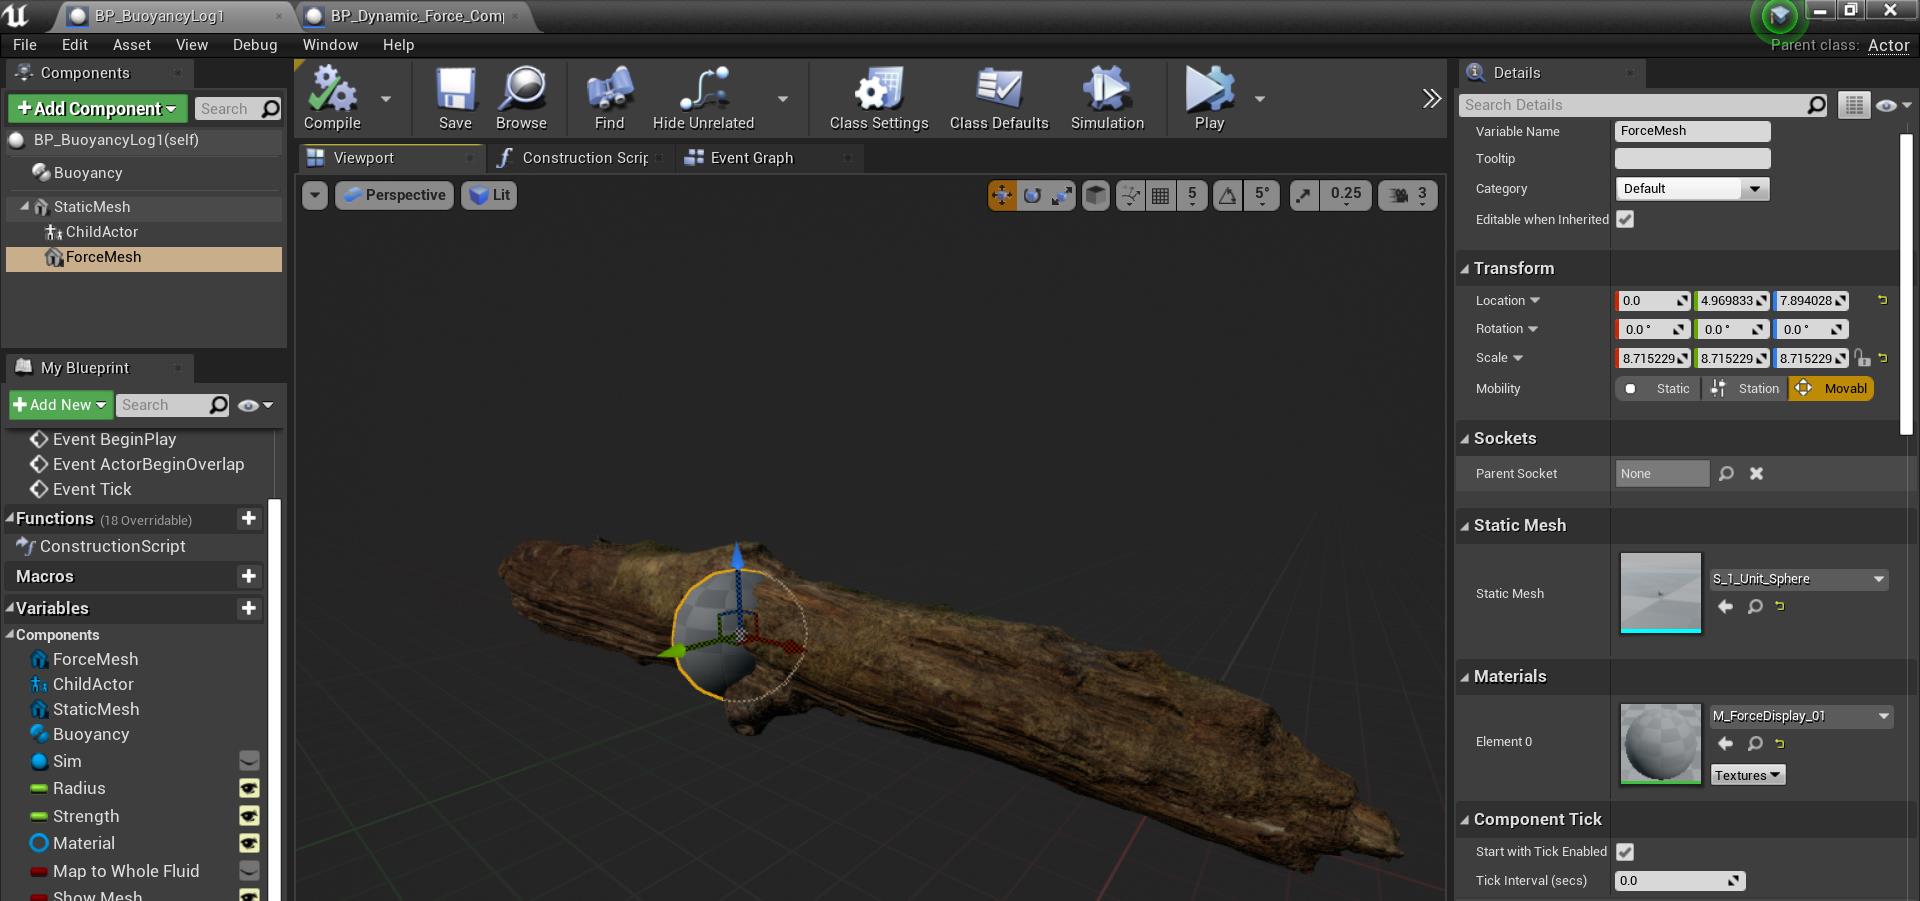Open viewport options dropdown arrow
The image size is (1920, 901).
(315, 195)
